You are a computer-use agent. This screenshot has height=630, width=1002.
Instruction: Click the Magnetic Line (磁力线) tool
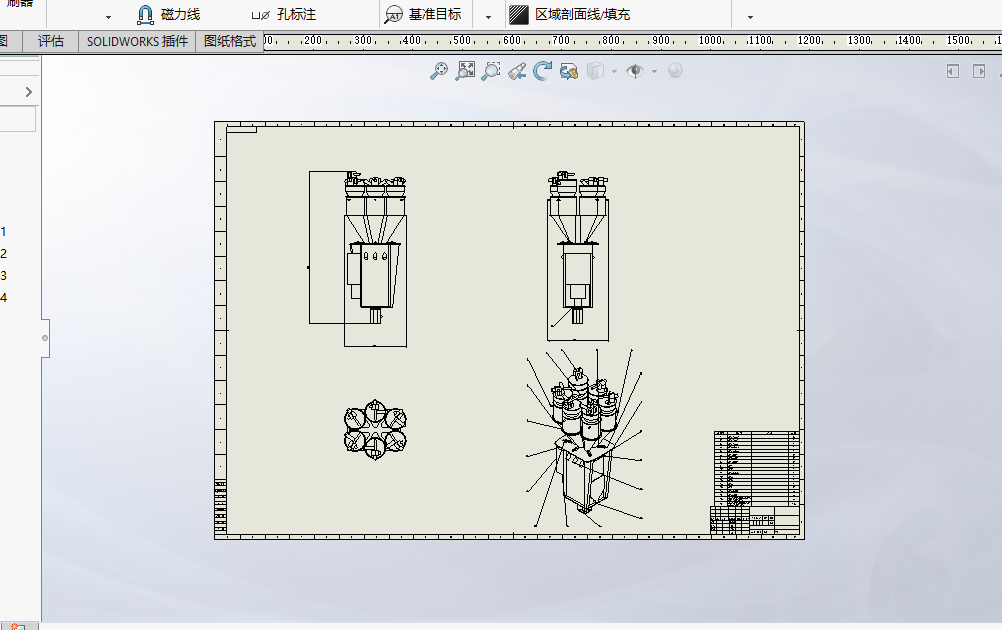[169, 14]
